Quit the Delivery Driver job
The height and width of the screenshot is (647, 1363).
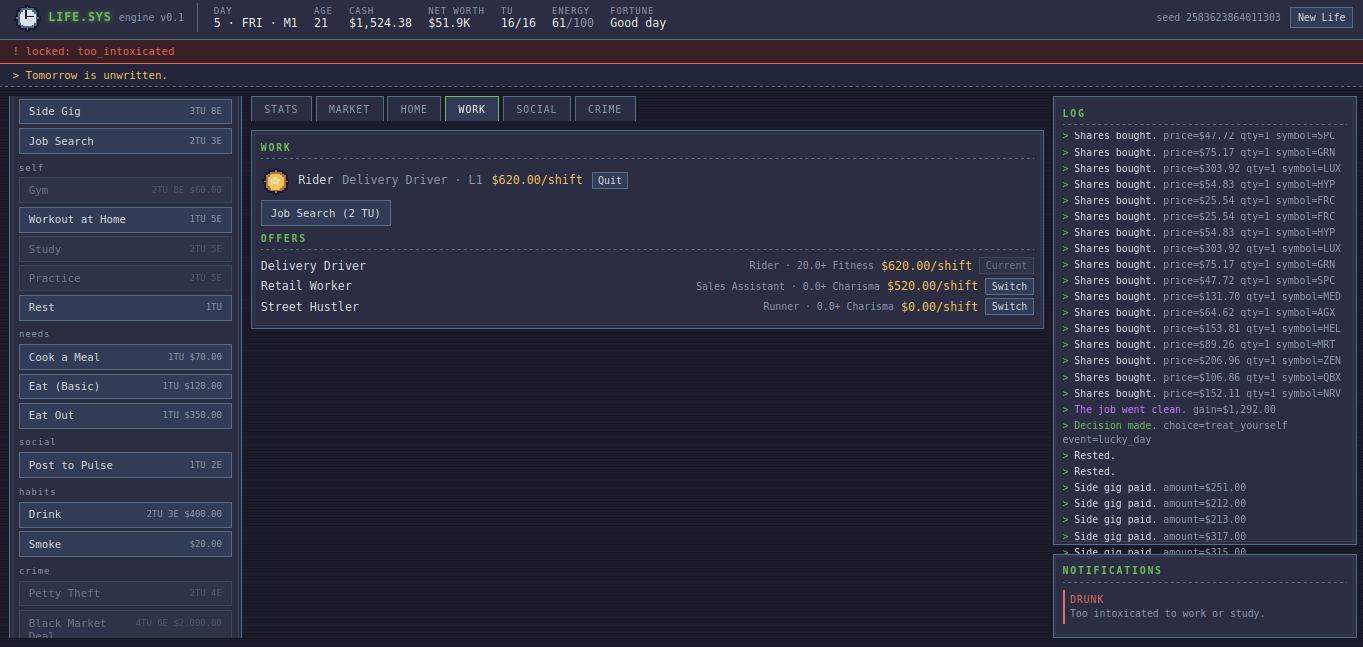(610, 181)
